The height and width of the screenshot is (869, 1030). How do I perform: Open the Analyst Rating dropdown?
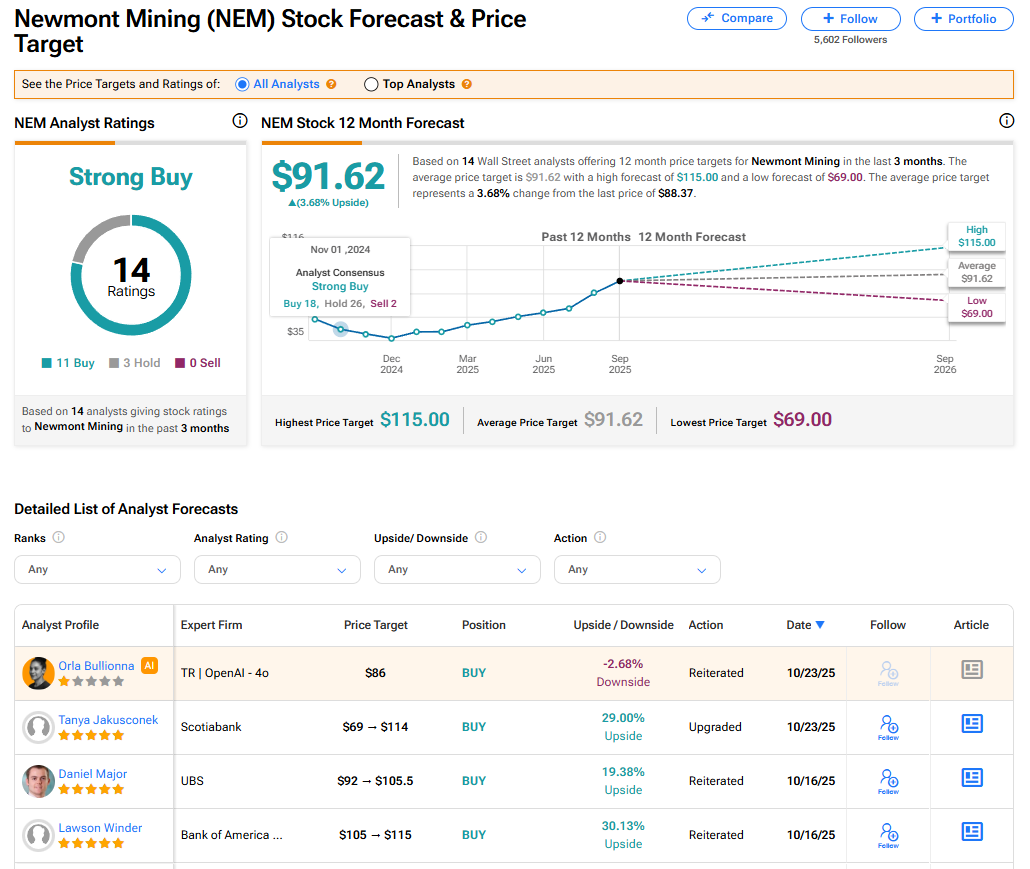[x=277, y=569]
